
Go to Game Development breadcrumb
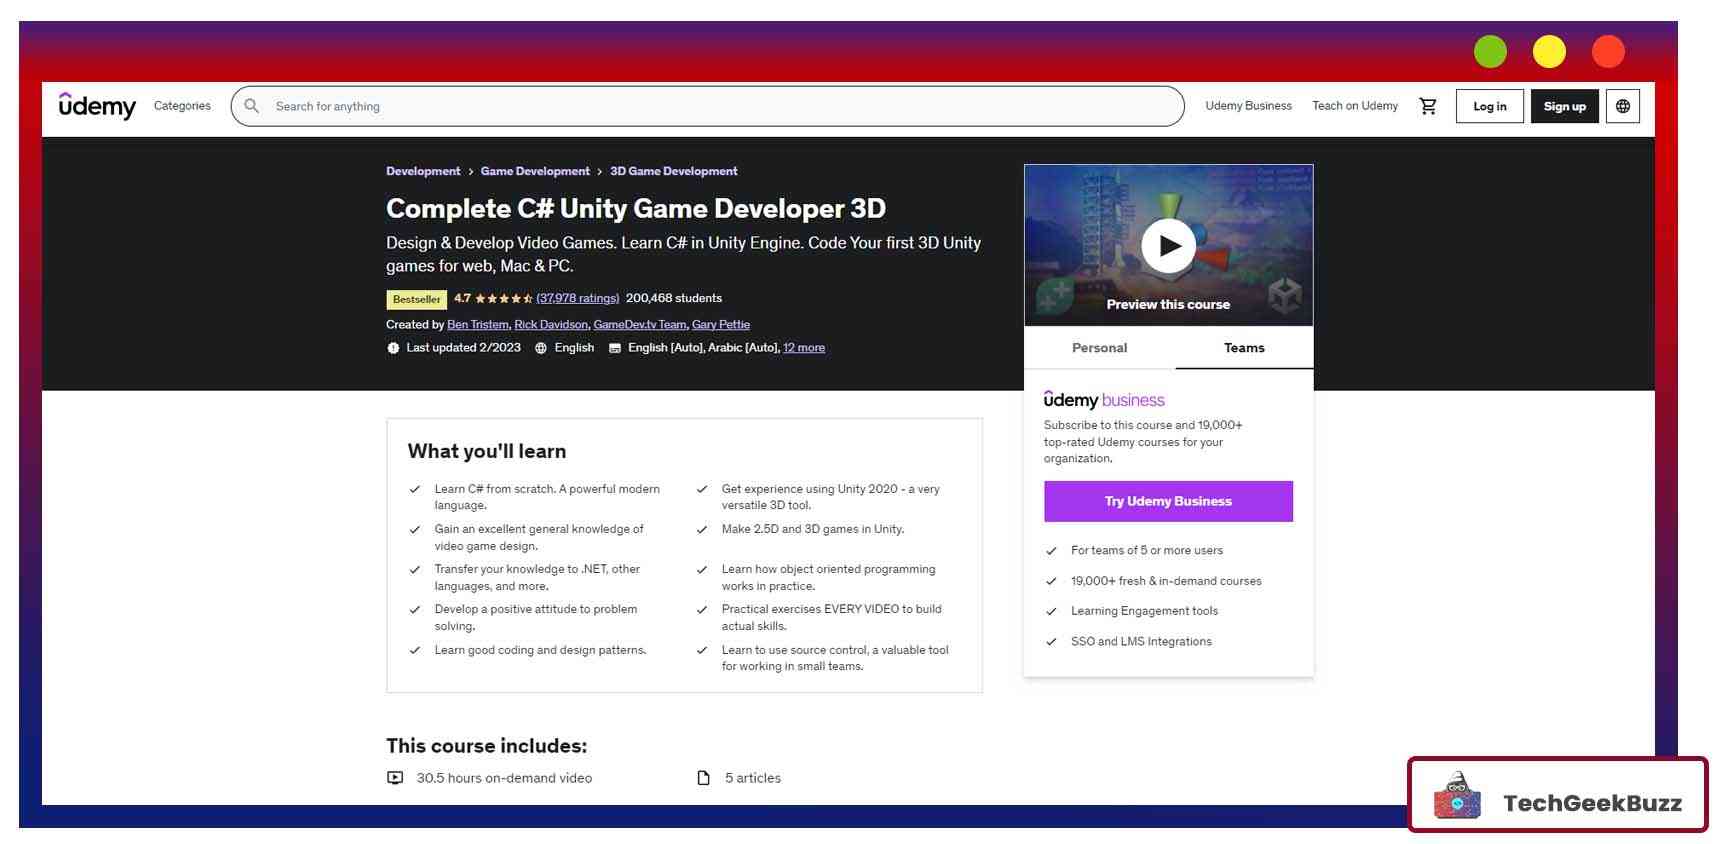pos(534,171)
